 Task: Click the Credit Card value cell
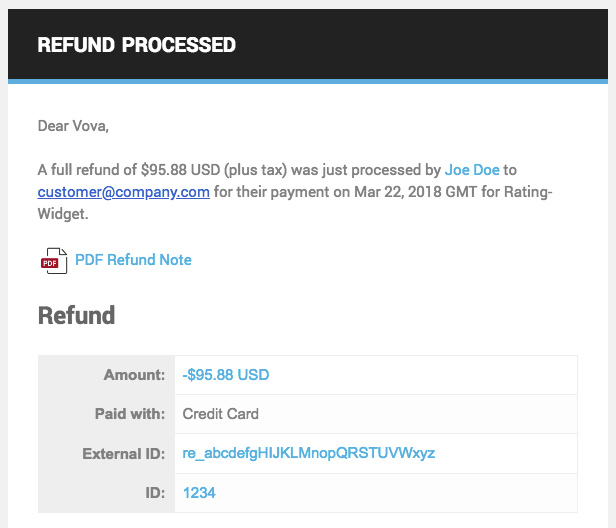click(221, 414)
